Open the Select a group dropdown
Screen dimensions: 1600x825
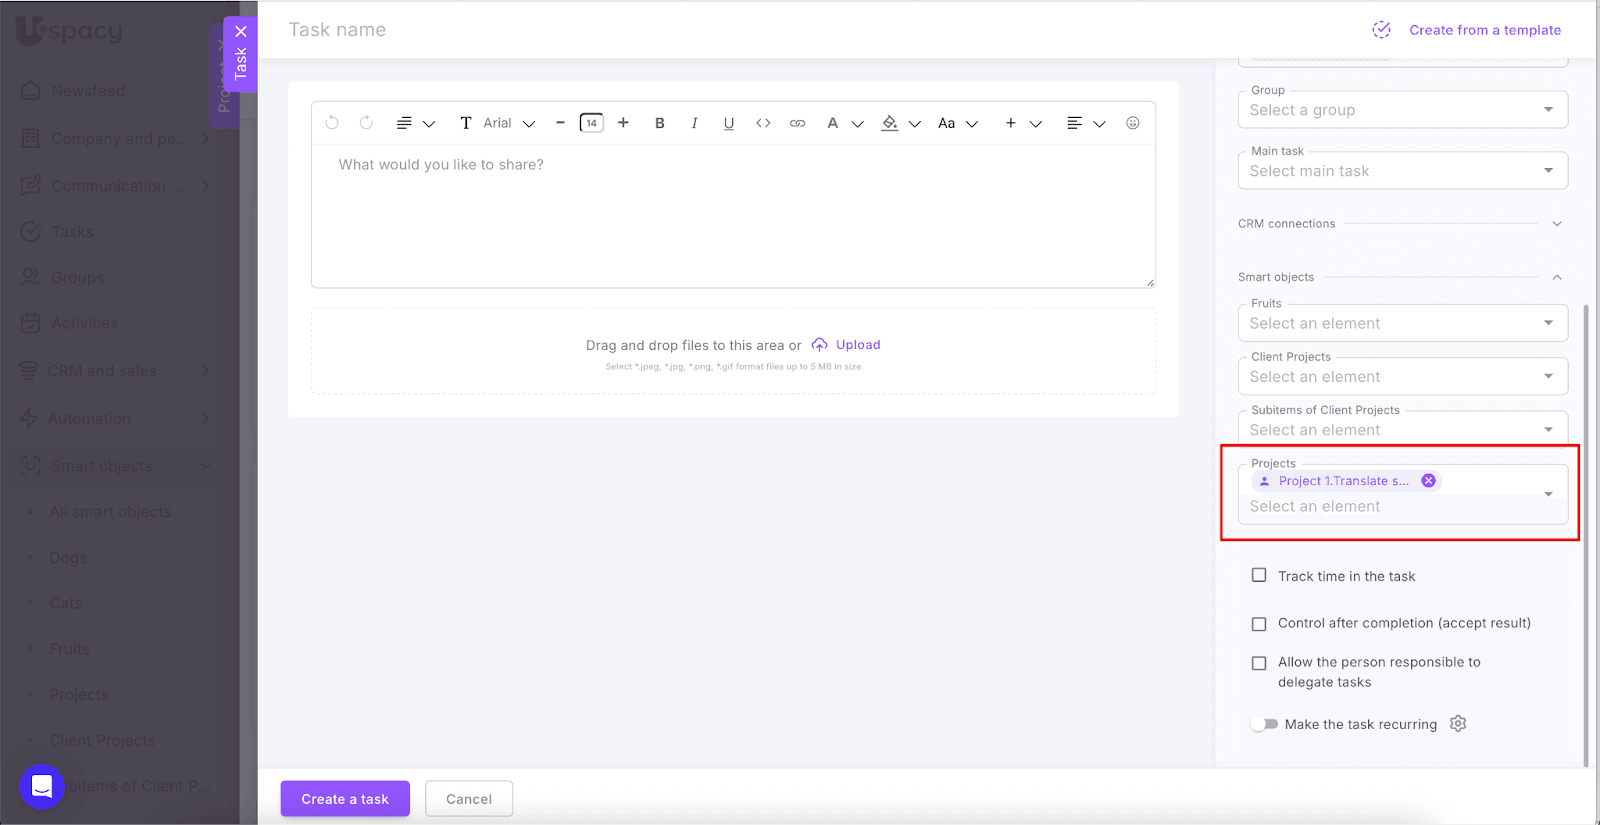[x=1403, y=110]
